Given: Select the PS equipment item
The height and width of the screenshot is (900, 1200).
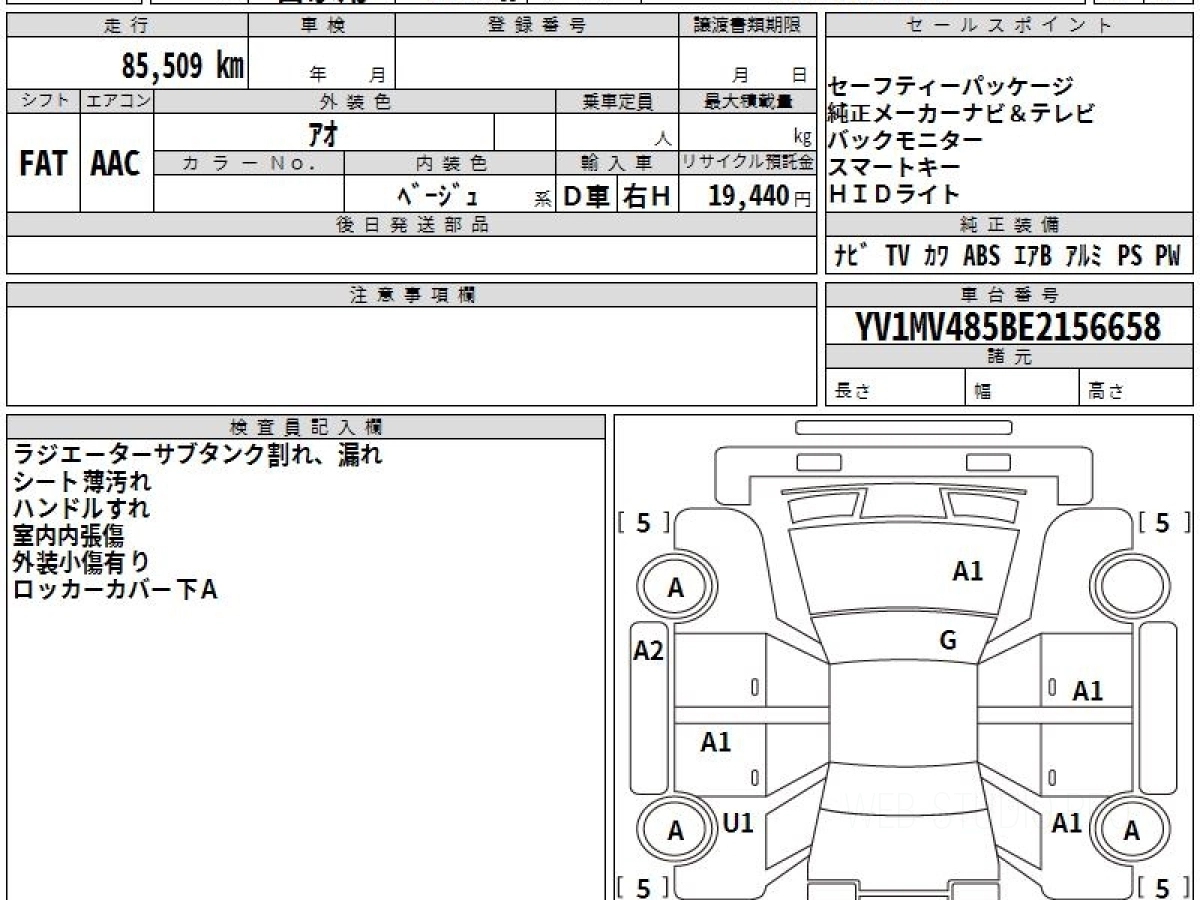Looking at the screenshot, I should click(x=1130, y=256).
